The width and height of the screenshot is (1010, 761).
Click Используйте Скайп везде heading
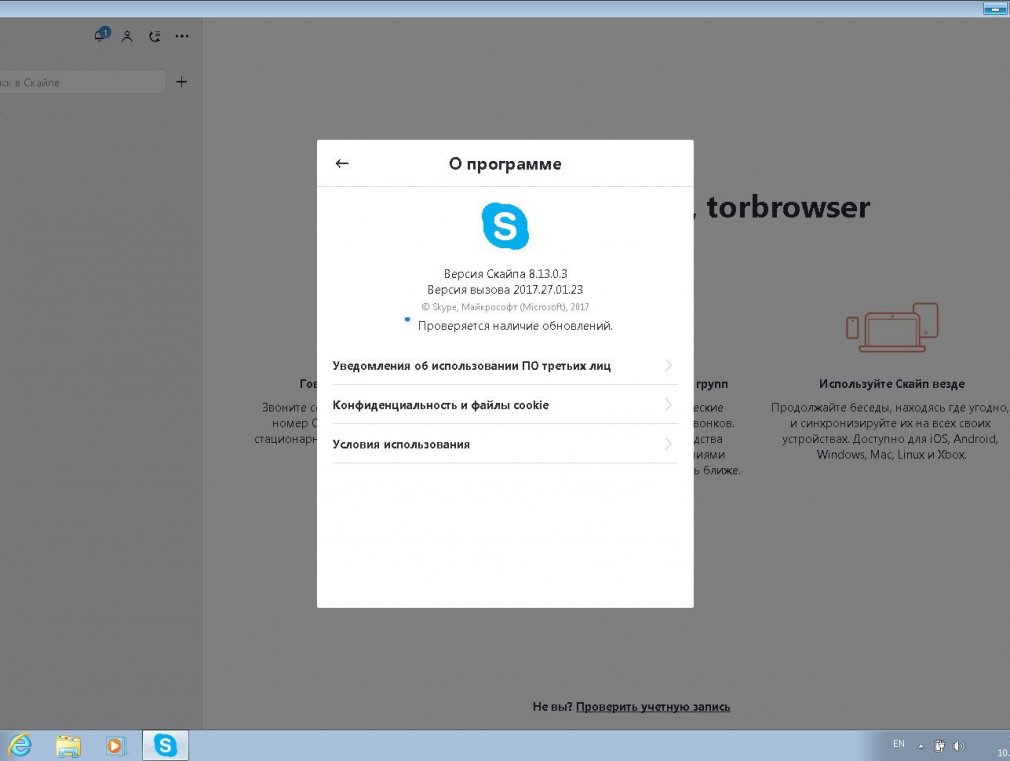click(x=892, y=384)
